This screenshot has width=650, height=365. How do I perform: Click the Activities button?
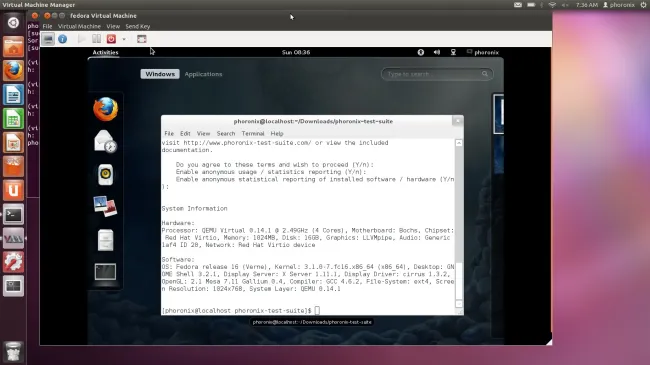click(105, 52)
